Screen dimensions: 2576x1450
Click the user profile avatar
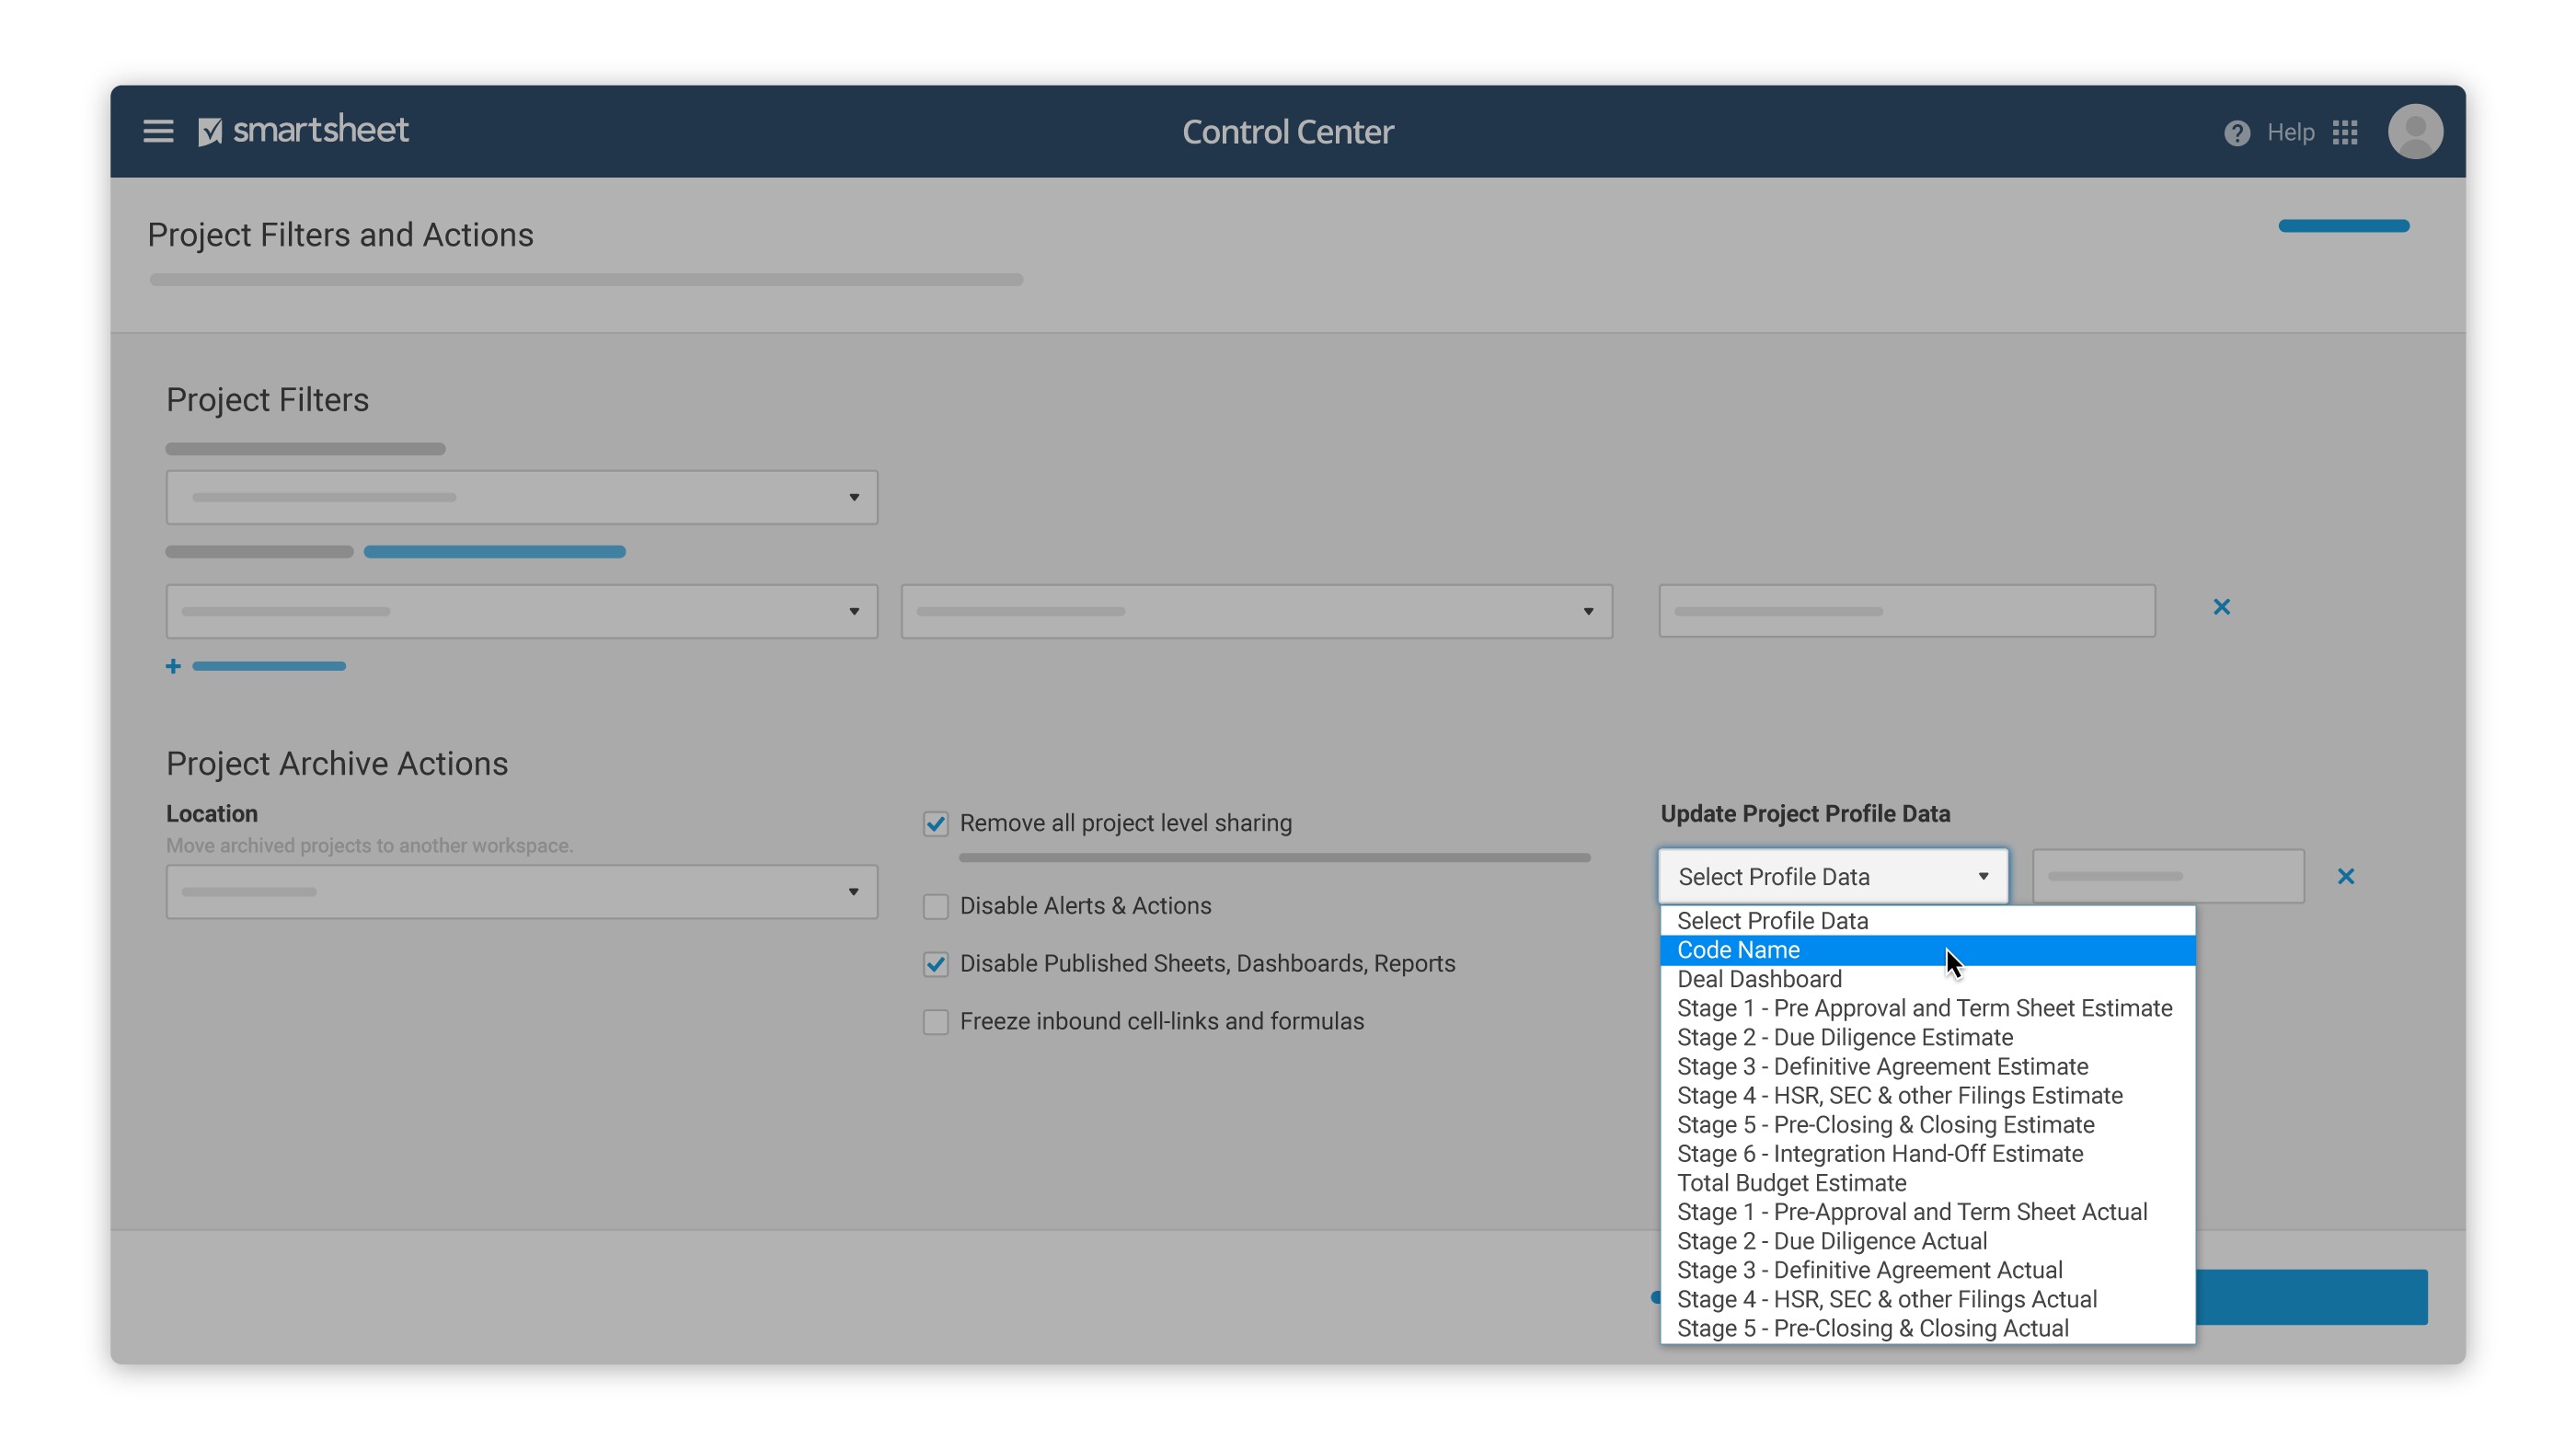[2415, 131]
